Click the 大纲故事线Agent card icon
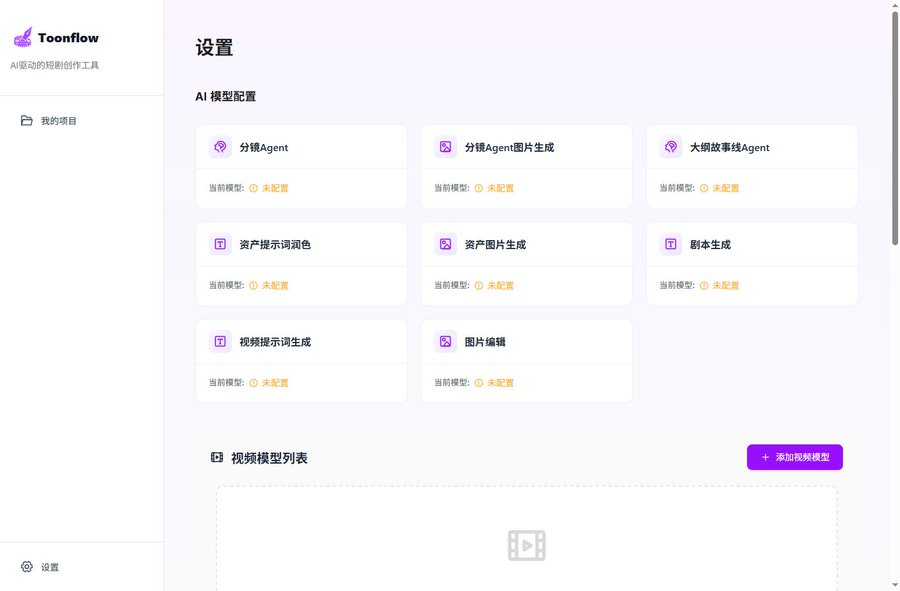 click(x=671, y=147)
